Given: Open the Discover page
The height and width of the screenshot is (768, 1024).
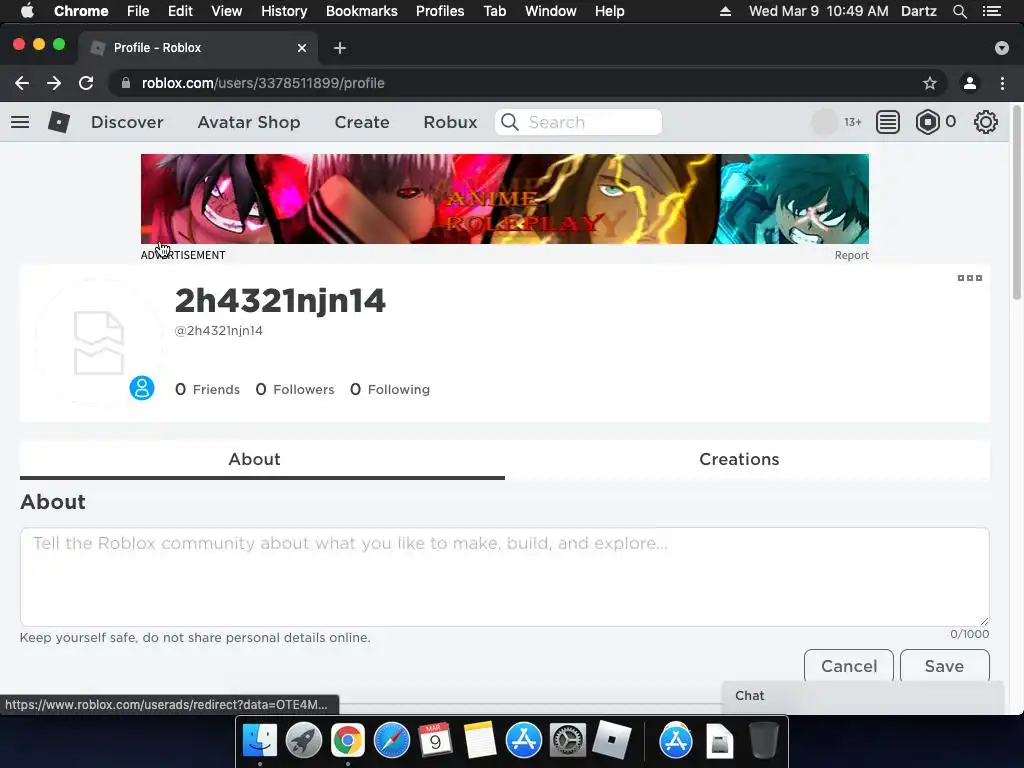Looking at the screenshot, I should (127, 122).
